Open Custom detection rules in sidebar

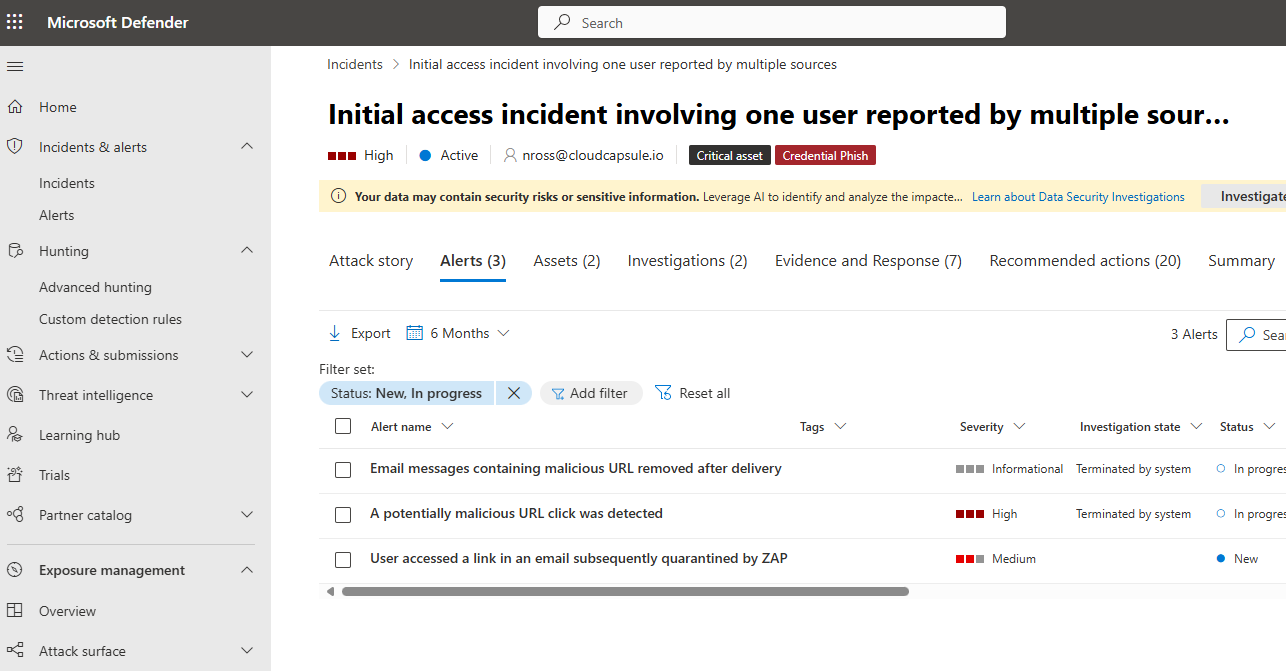(110, 319)
